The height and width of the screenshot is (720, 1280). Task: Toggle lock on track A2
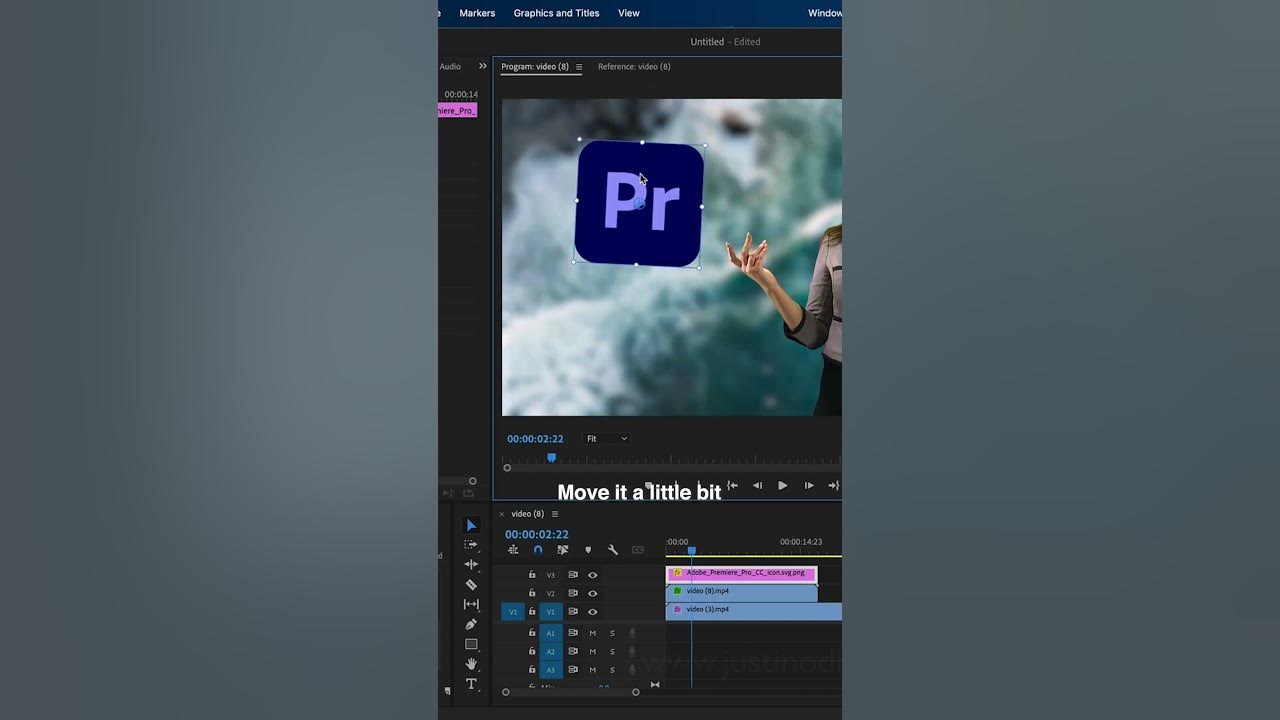point(532,652)
